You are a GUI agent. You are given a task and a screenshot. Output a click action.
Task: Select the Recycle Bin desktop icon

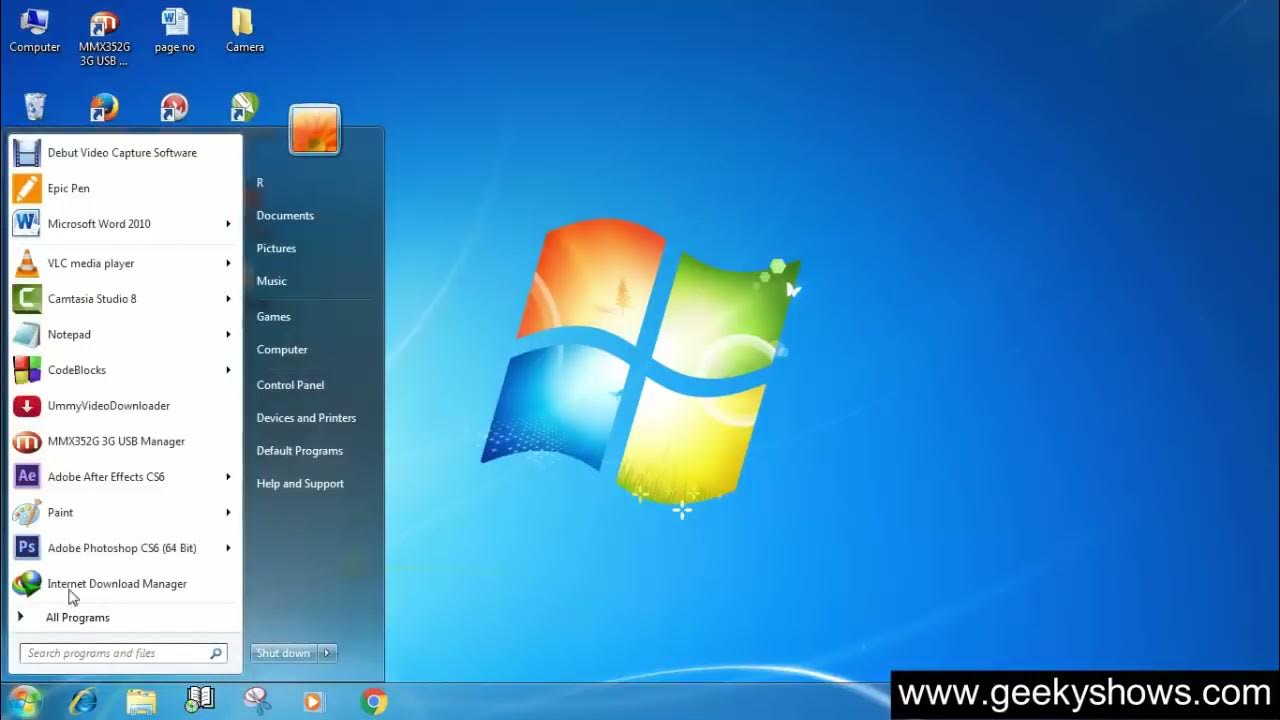pyautogui.click(x=35, y=107)
